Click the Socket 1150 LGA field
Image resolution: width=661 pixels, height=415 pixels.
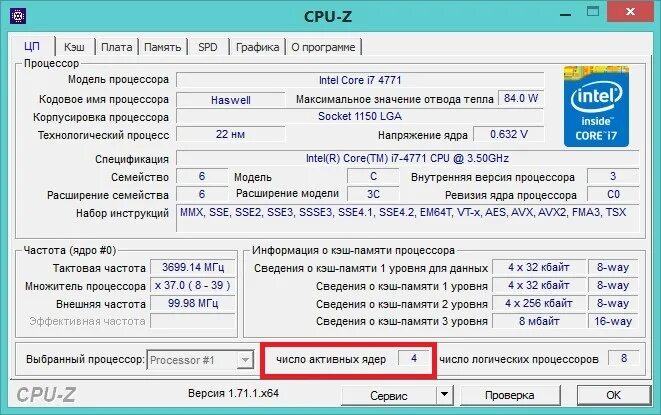coord(360,116)
